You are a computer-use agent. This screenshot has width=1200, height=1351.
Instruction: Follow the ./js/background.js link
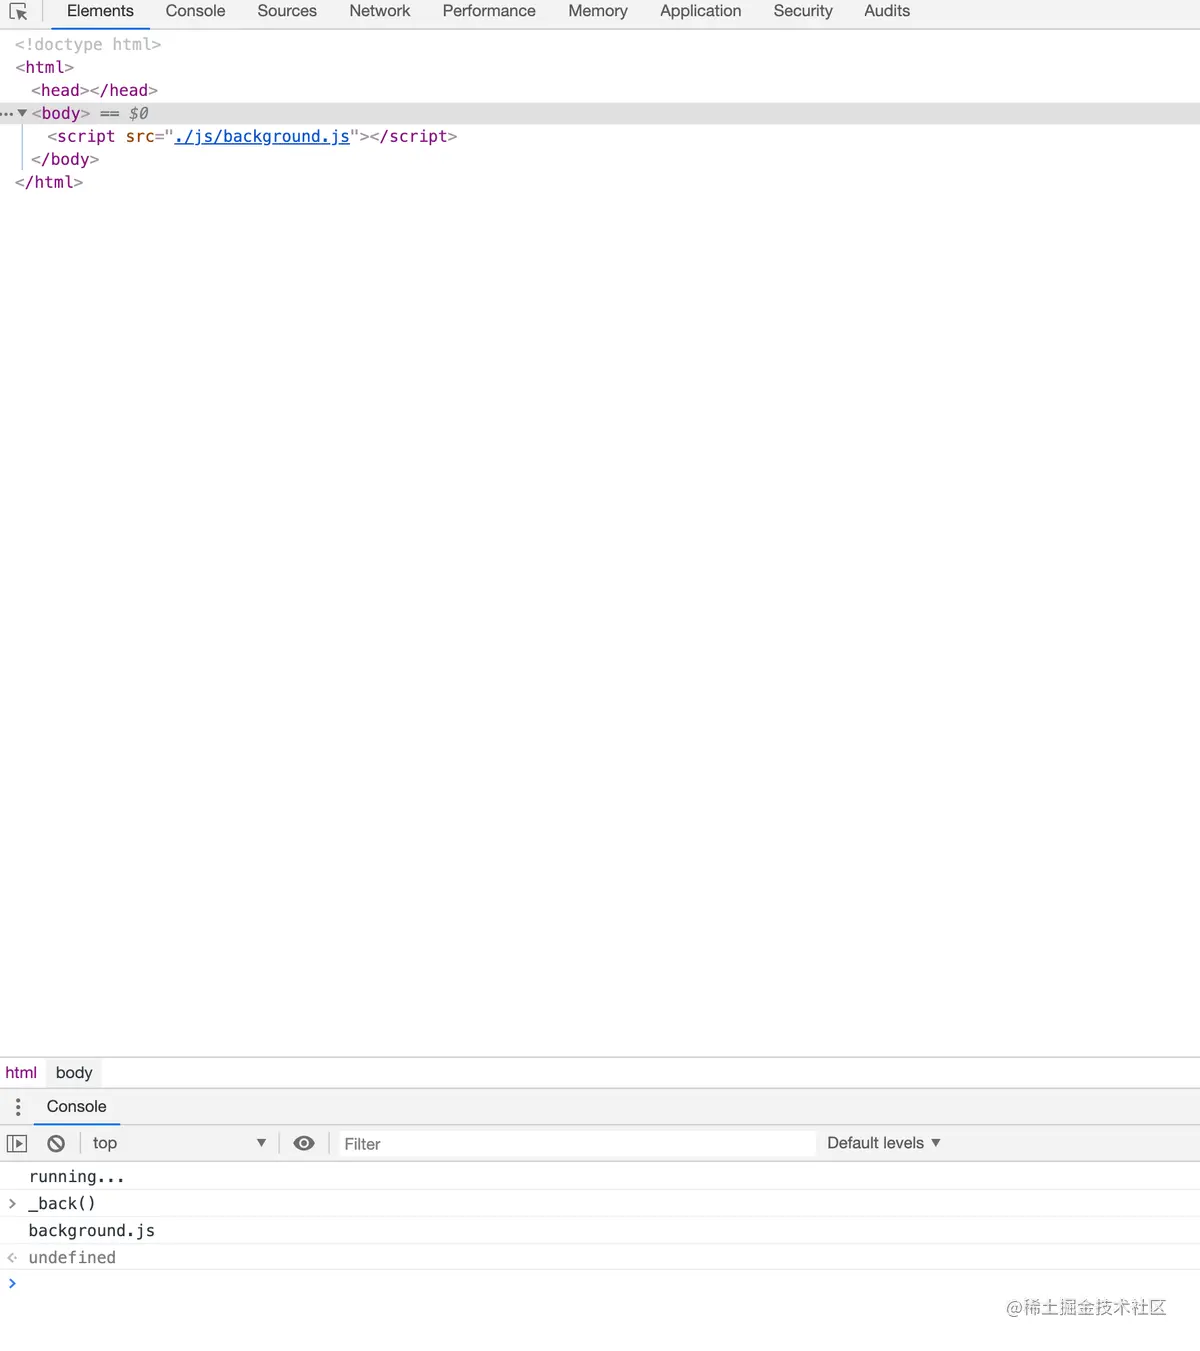[x=262, y=136]
